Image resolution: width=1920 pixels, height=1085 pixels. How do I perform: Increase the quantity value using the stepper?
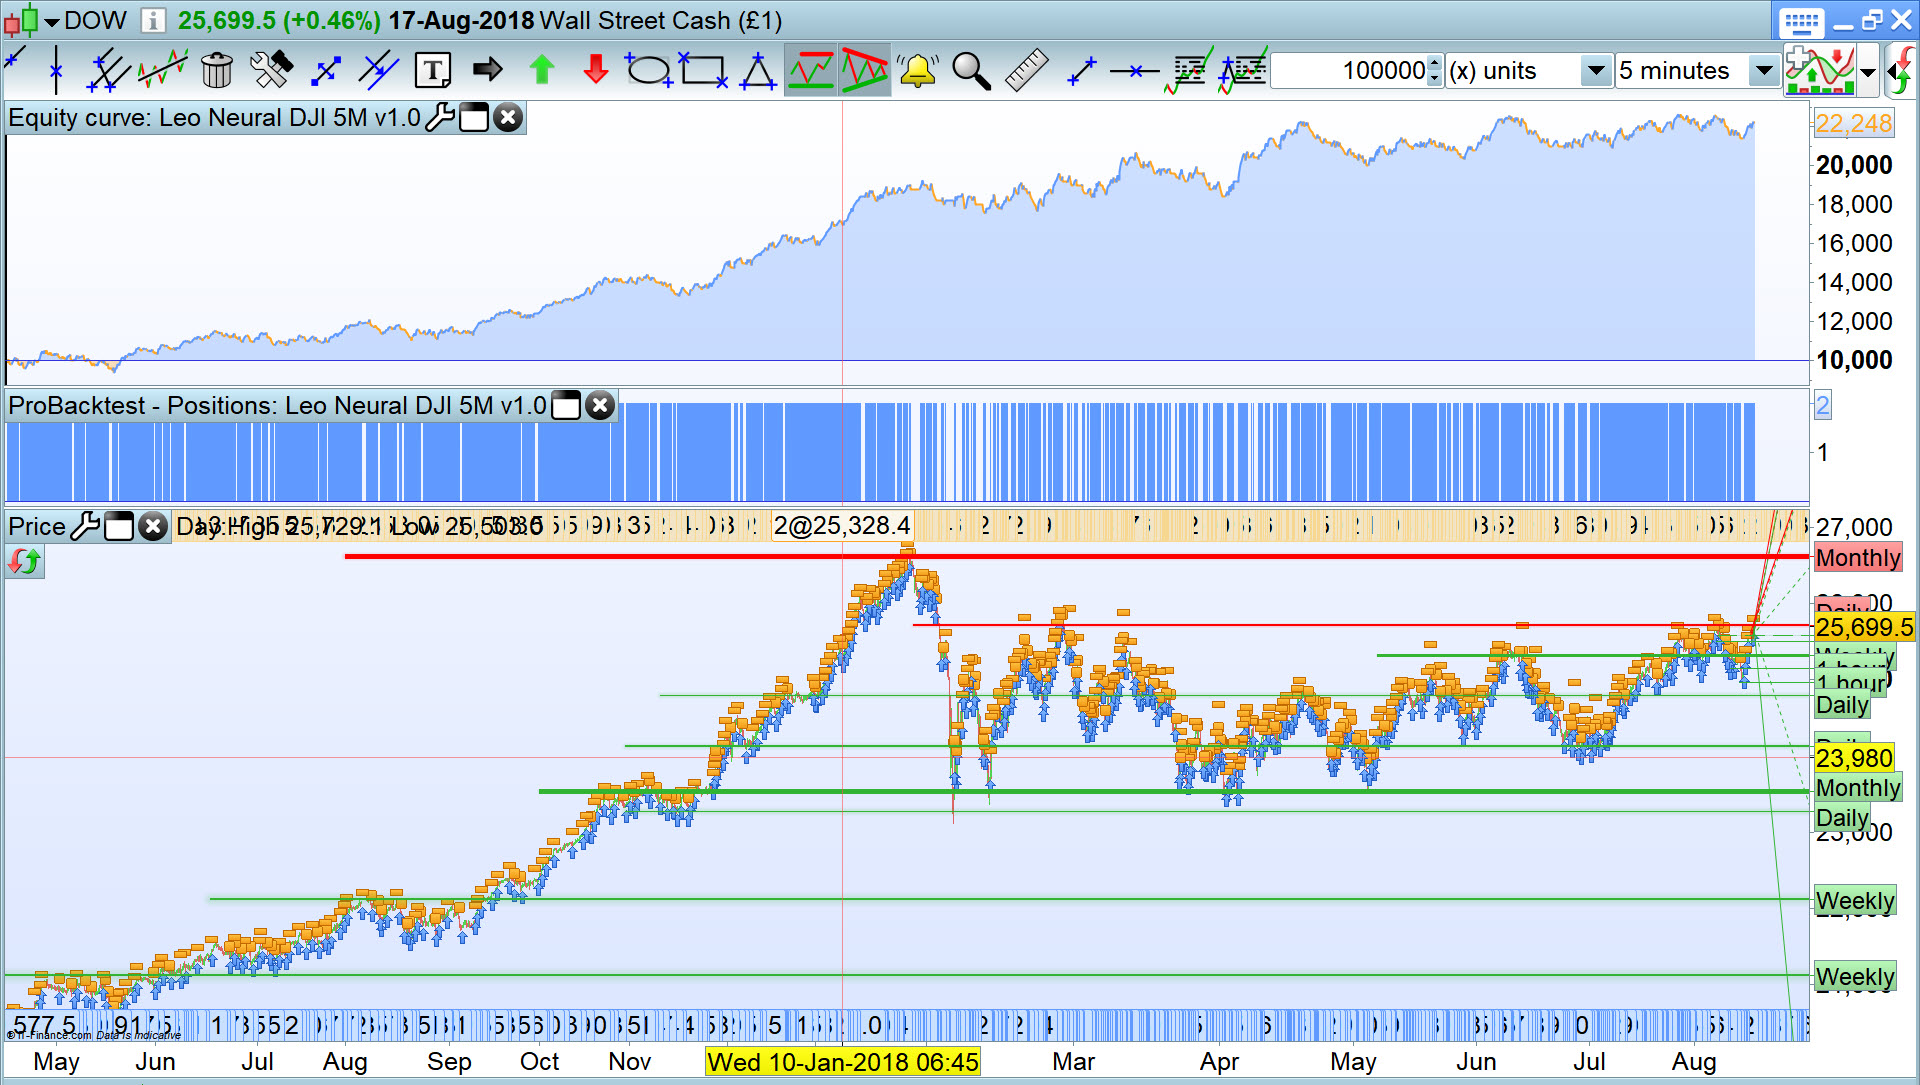1435,64
